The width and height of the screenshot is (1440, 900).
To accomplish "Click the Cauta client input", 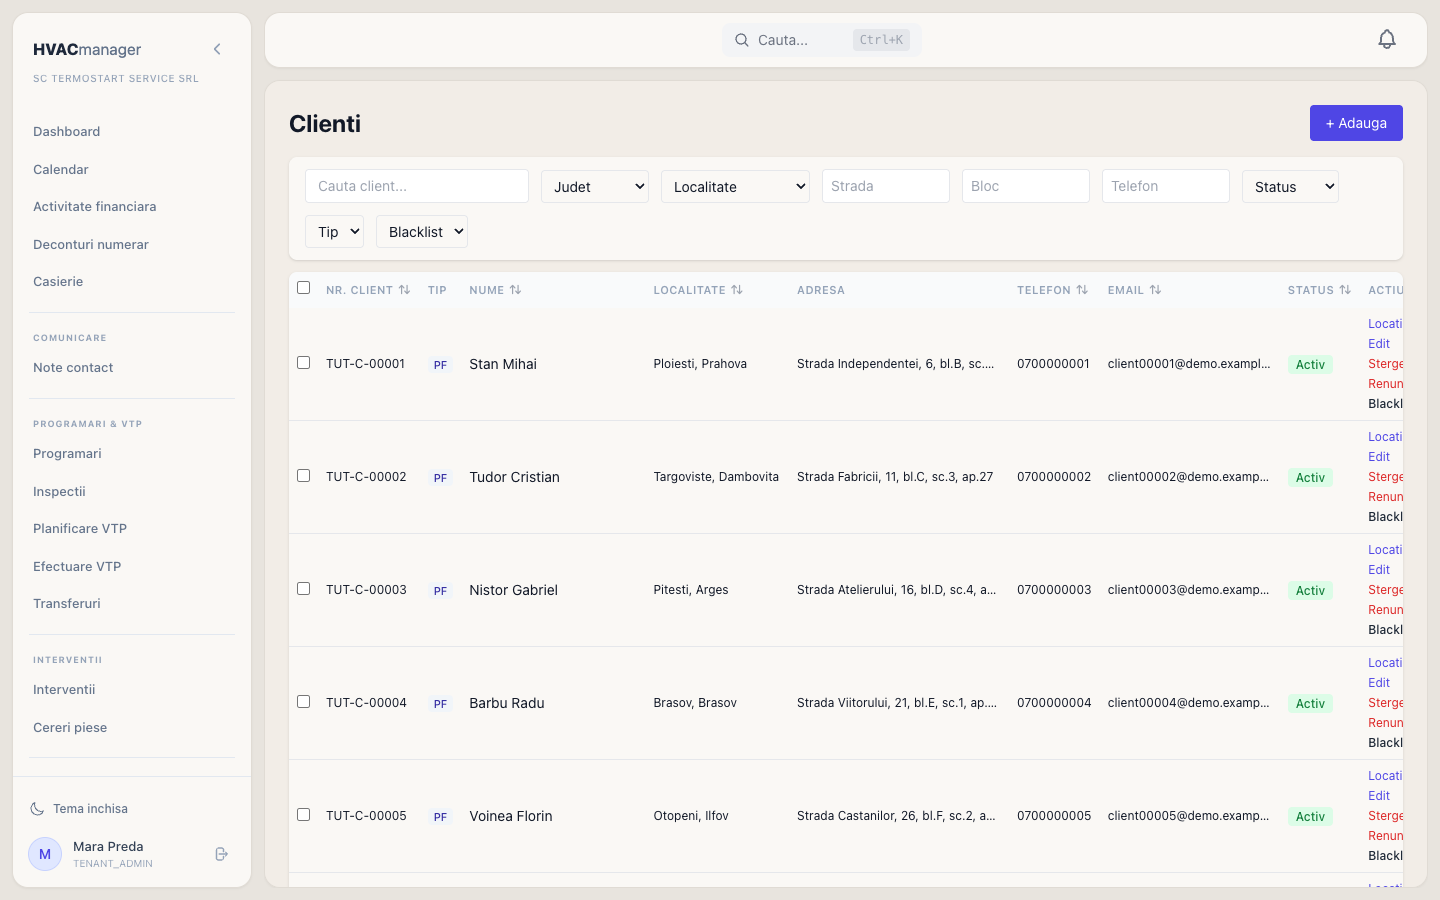I will 417,186.
